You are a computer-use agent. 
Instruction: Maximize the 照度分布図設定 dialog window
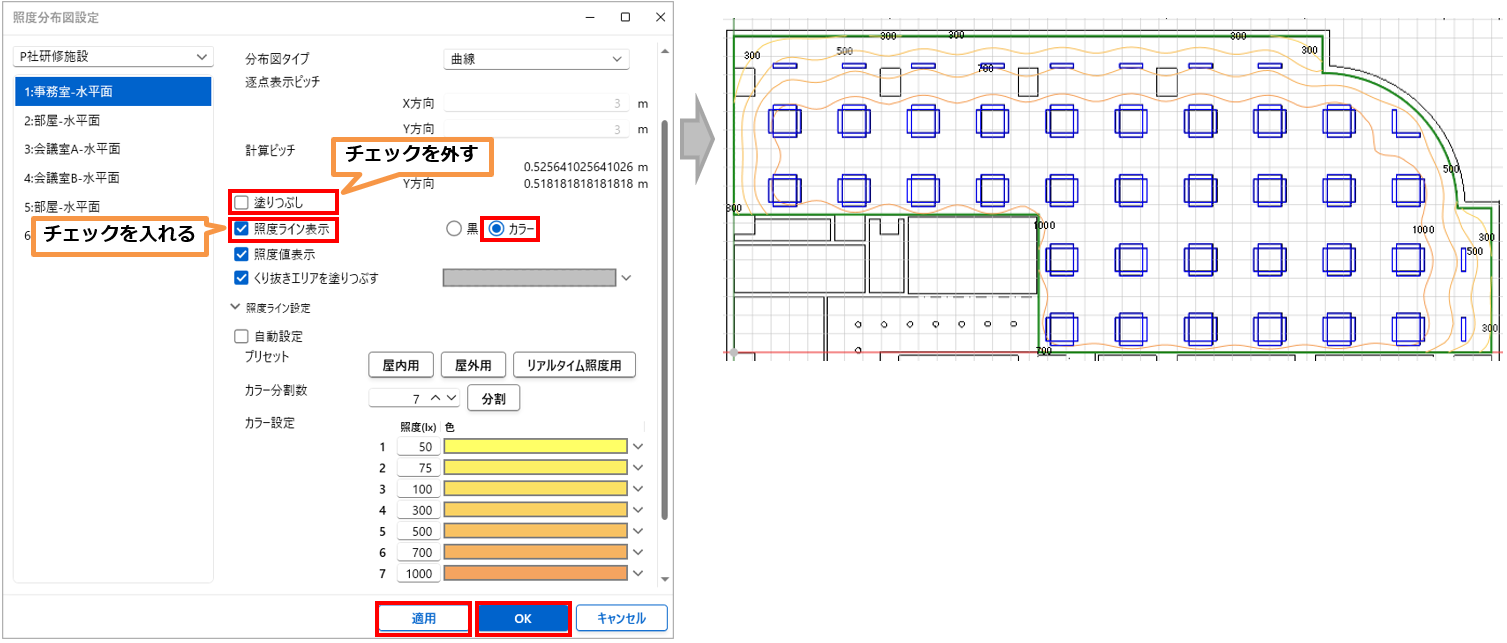pos(625,17)
